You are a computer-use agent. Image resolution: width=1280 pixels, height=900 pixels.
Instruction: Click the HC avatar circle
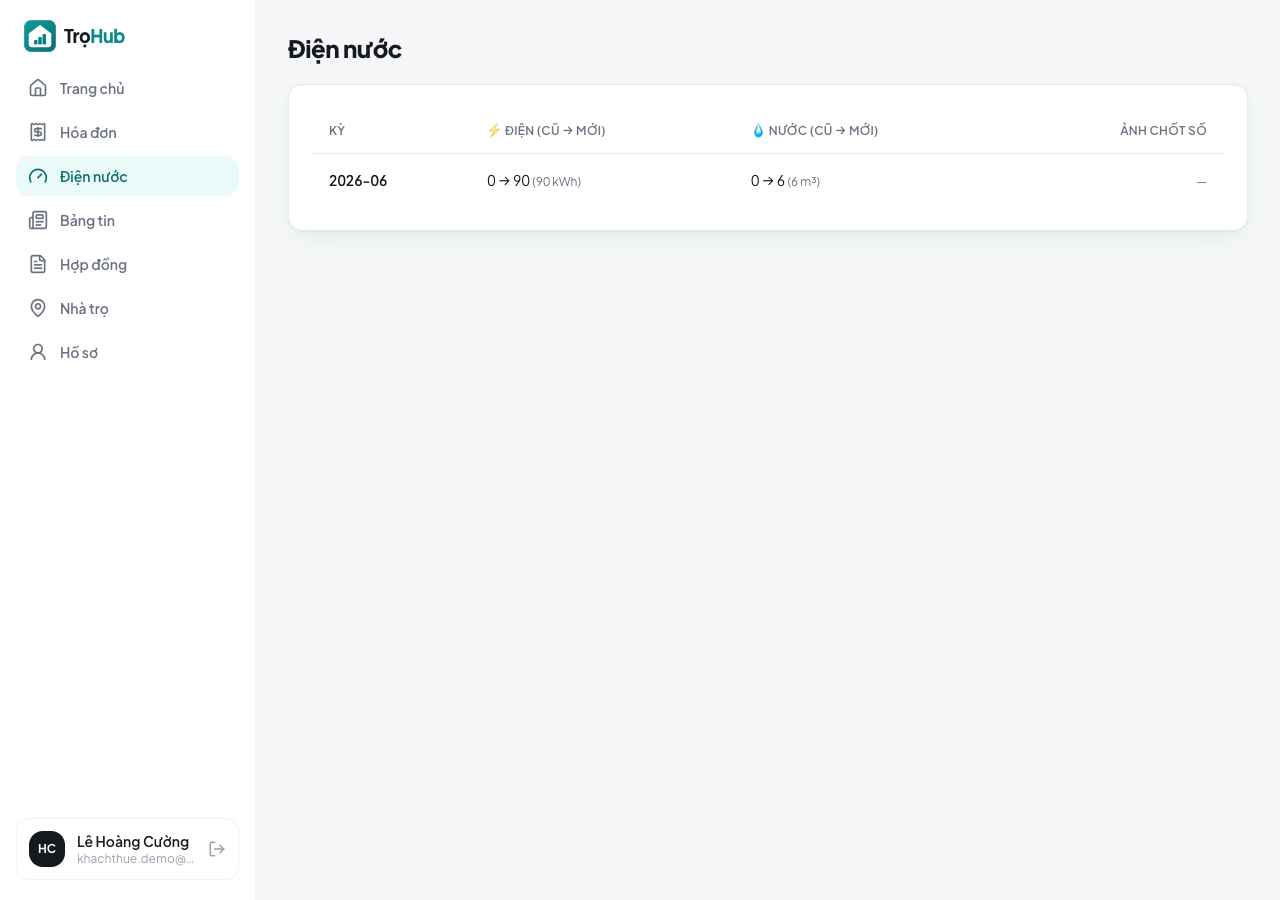coord(47,849)
